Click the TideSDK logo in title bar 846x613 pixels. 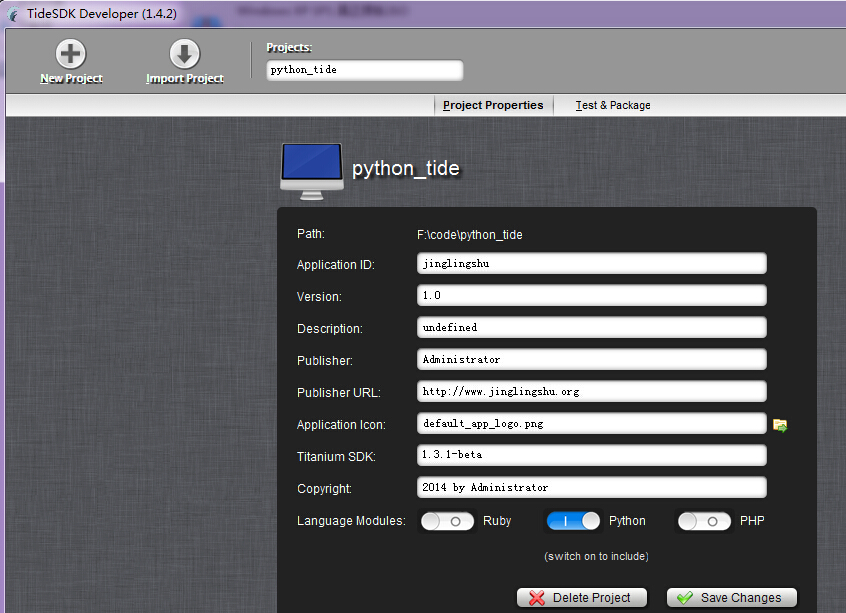tap(13, 14)
